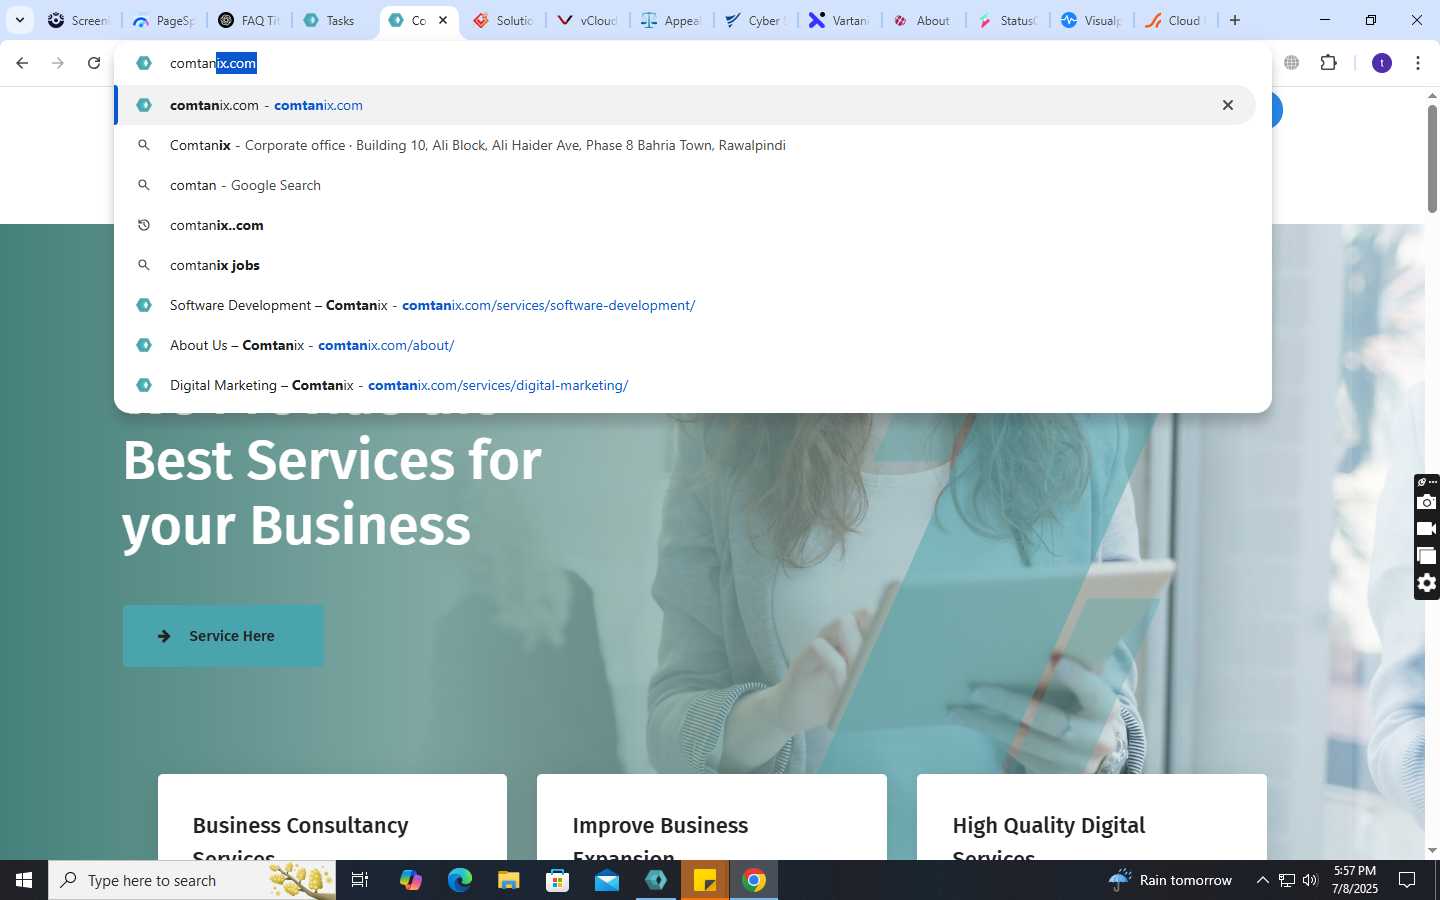This screenshot has height=900, width=1440.
Task: Open network settings tray icon
Action: (1287, 880)
